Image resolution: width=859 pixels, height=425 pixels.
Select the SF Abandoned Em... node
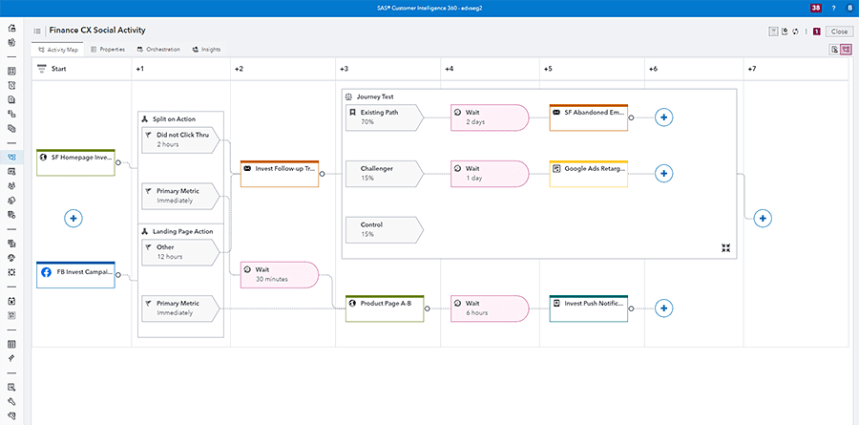[589, 117]
